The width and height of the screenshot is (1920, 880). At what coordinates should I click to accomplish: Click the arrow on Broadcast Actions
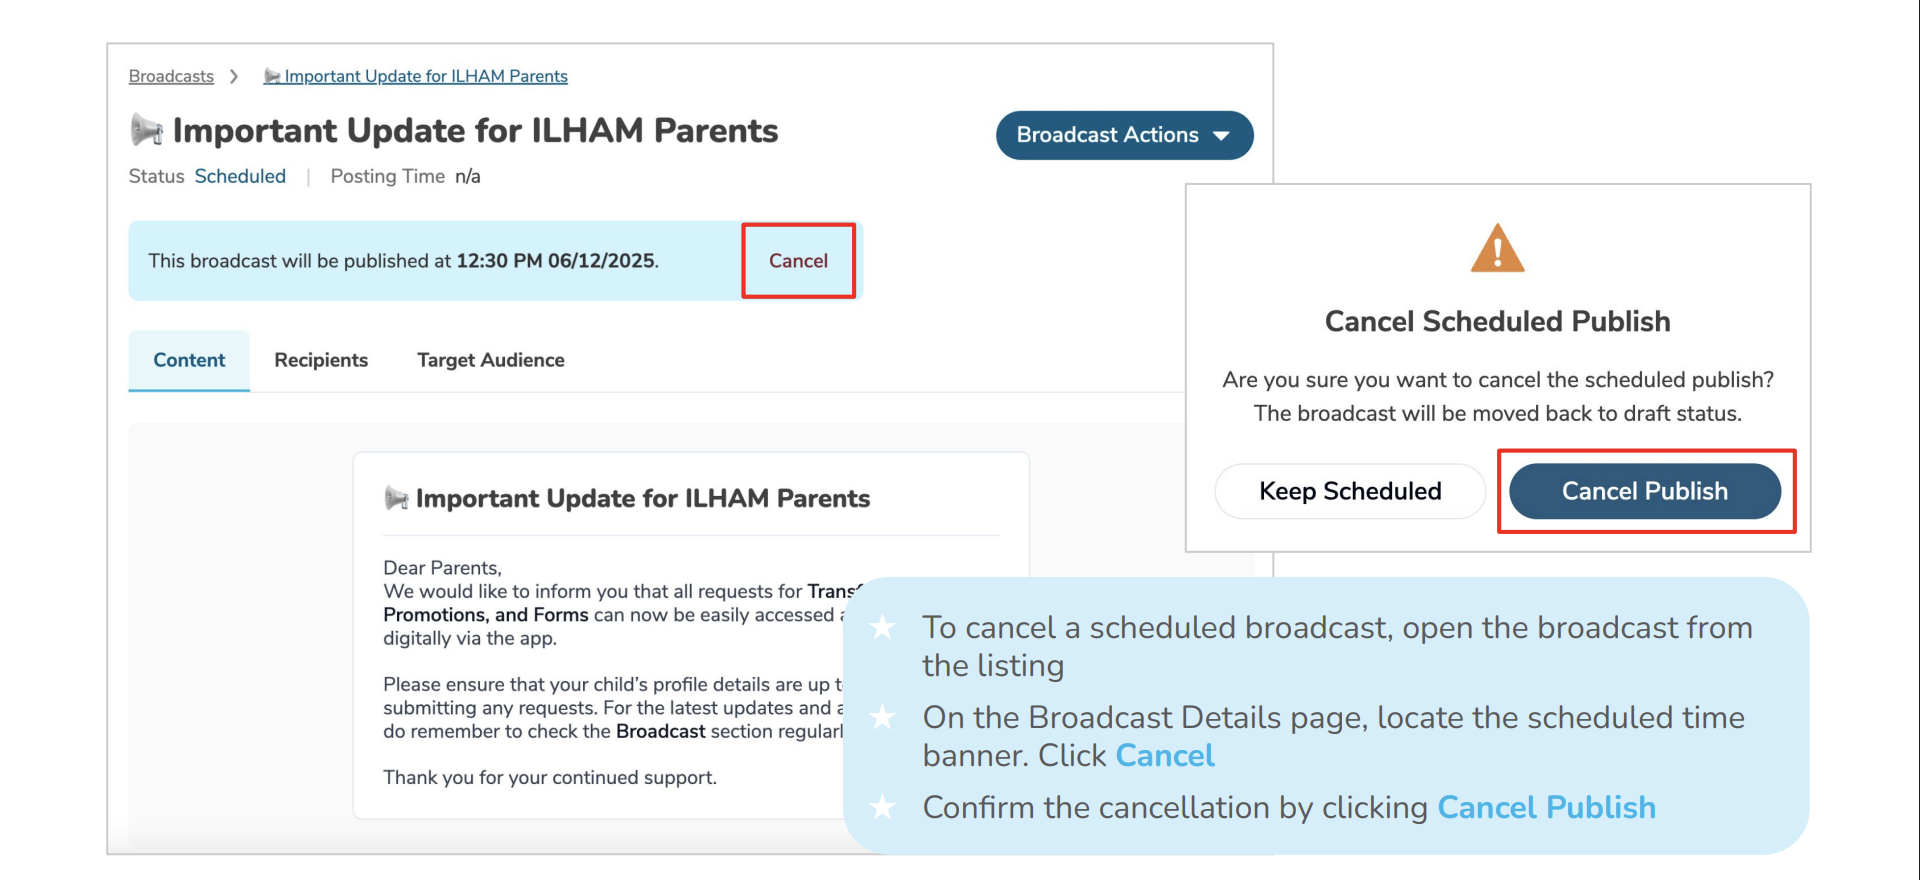pos(1221,136)
